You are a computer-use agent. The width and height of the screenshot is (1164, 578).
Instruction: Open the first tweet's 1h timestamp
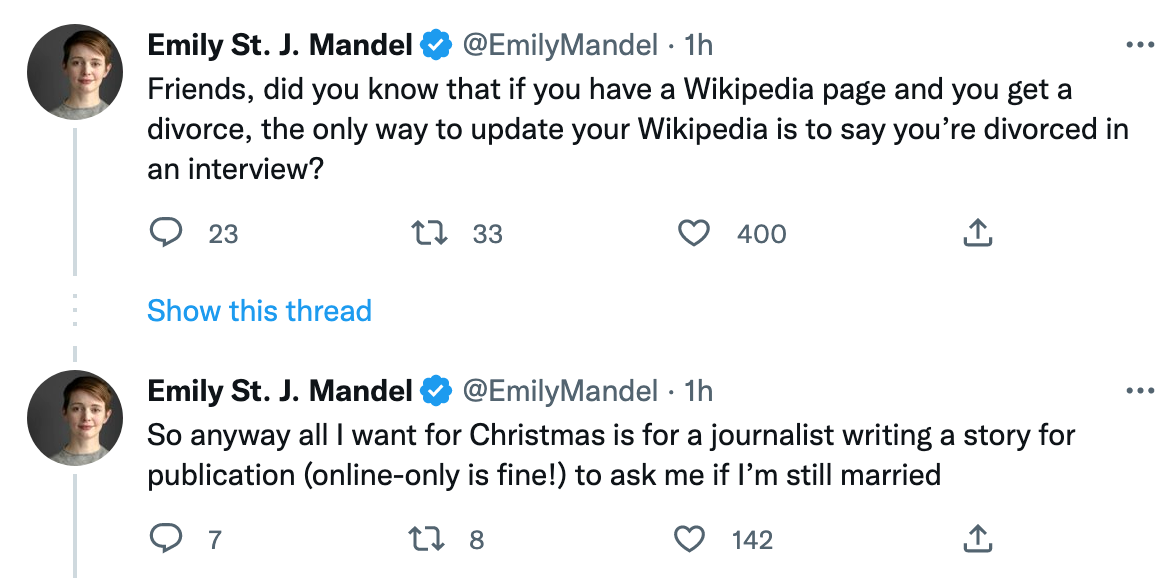696,42
